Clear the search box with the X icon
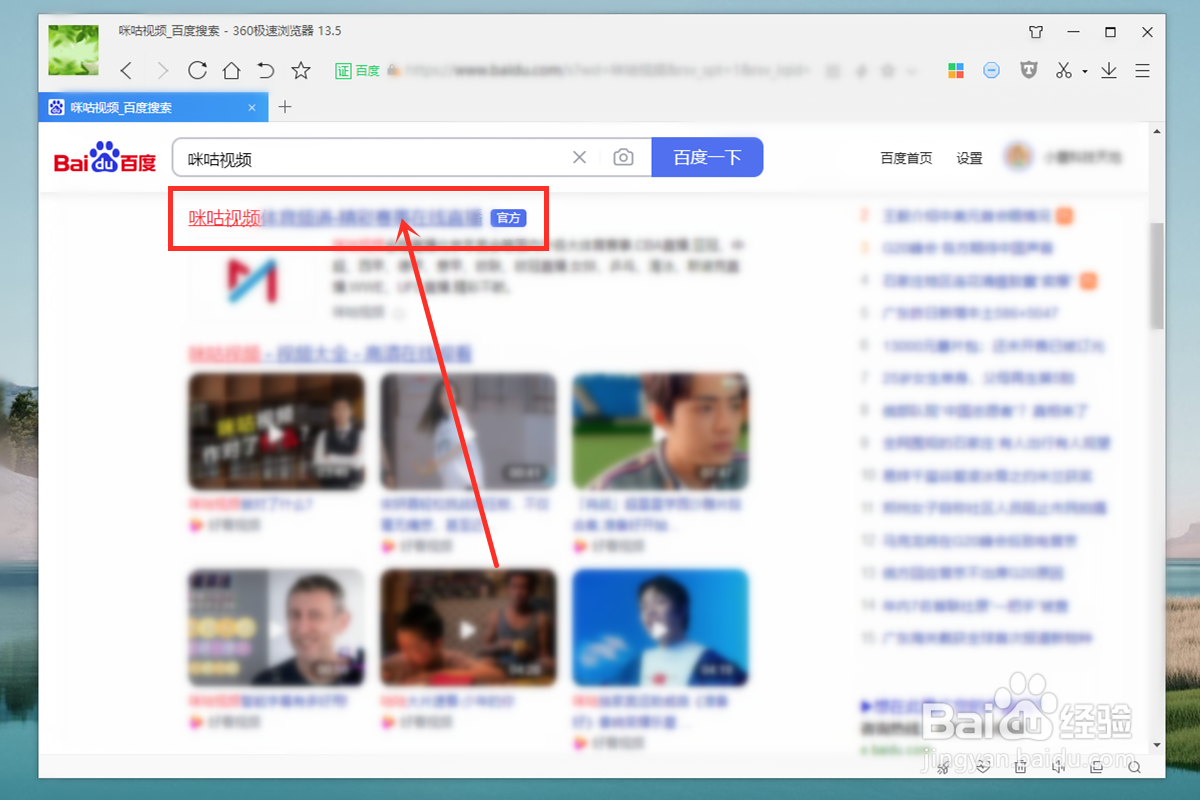Screen dimensions: 1200x800 (x=579, y=158)
